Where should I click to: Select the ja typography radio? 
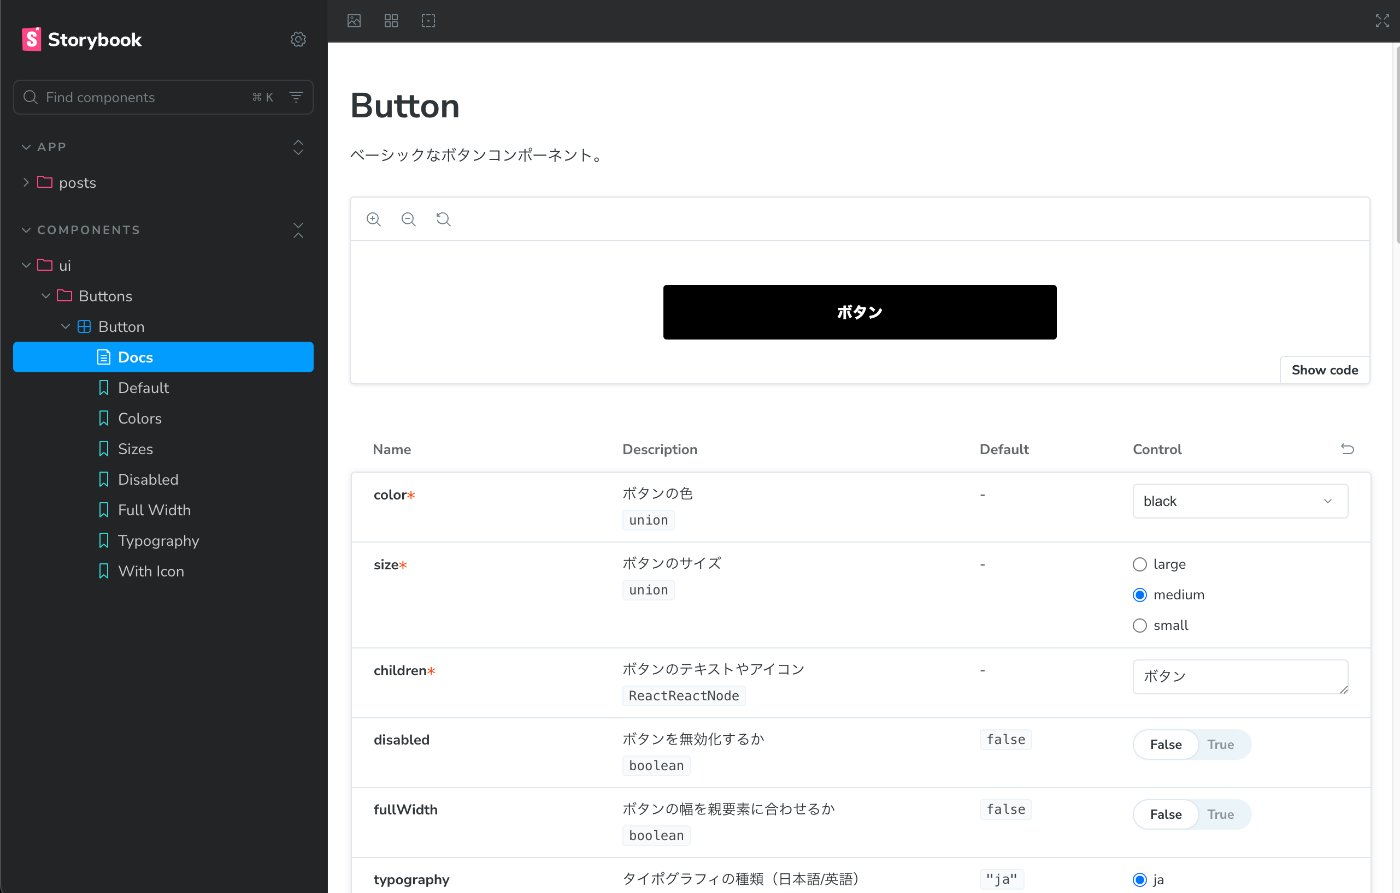pos(1139,880)
